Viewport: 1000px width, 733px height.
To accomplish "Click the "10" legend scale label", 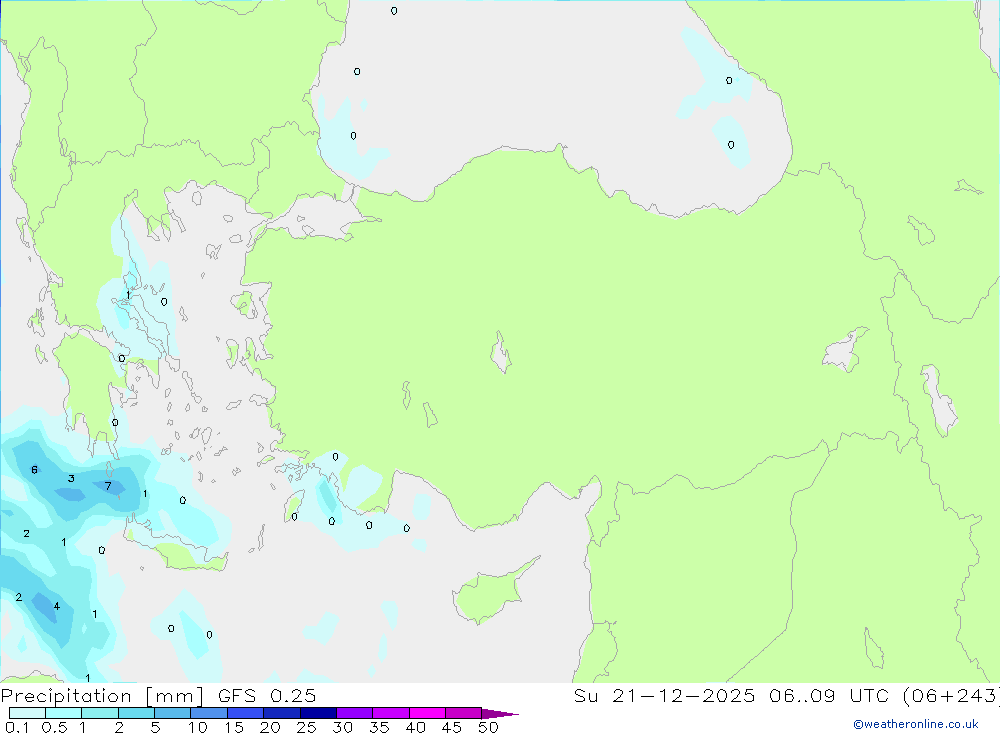I will pos(198,727).
